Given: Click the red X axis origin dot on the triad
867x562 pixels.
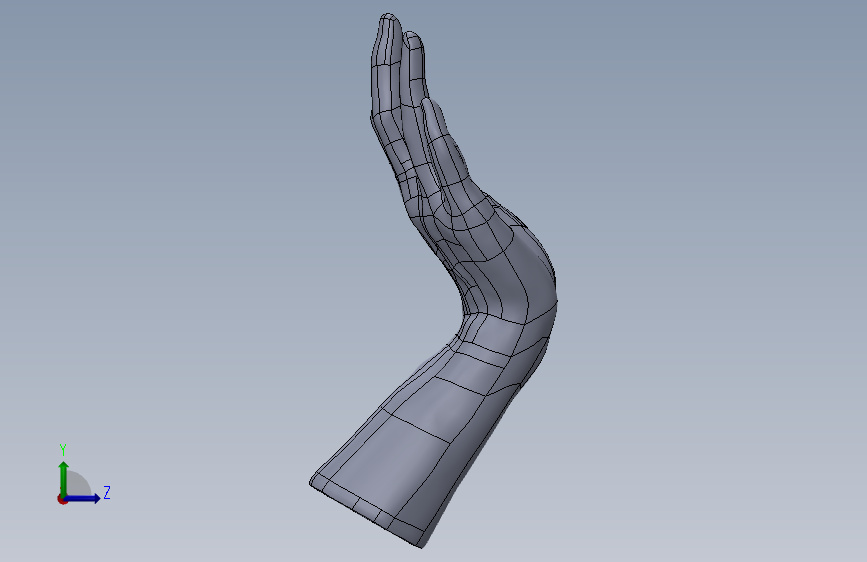Looking at the screenshot, I should (x=62, y=499).
